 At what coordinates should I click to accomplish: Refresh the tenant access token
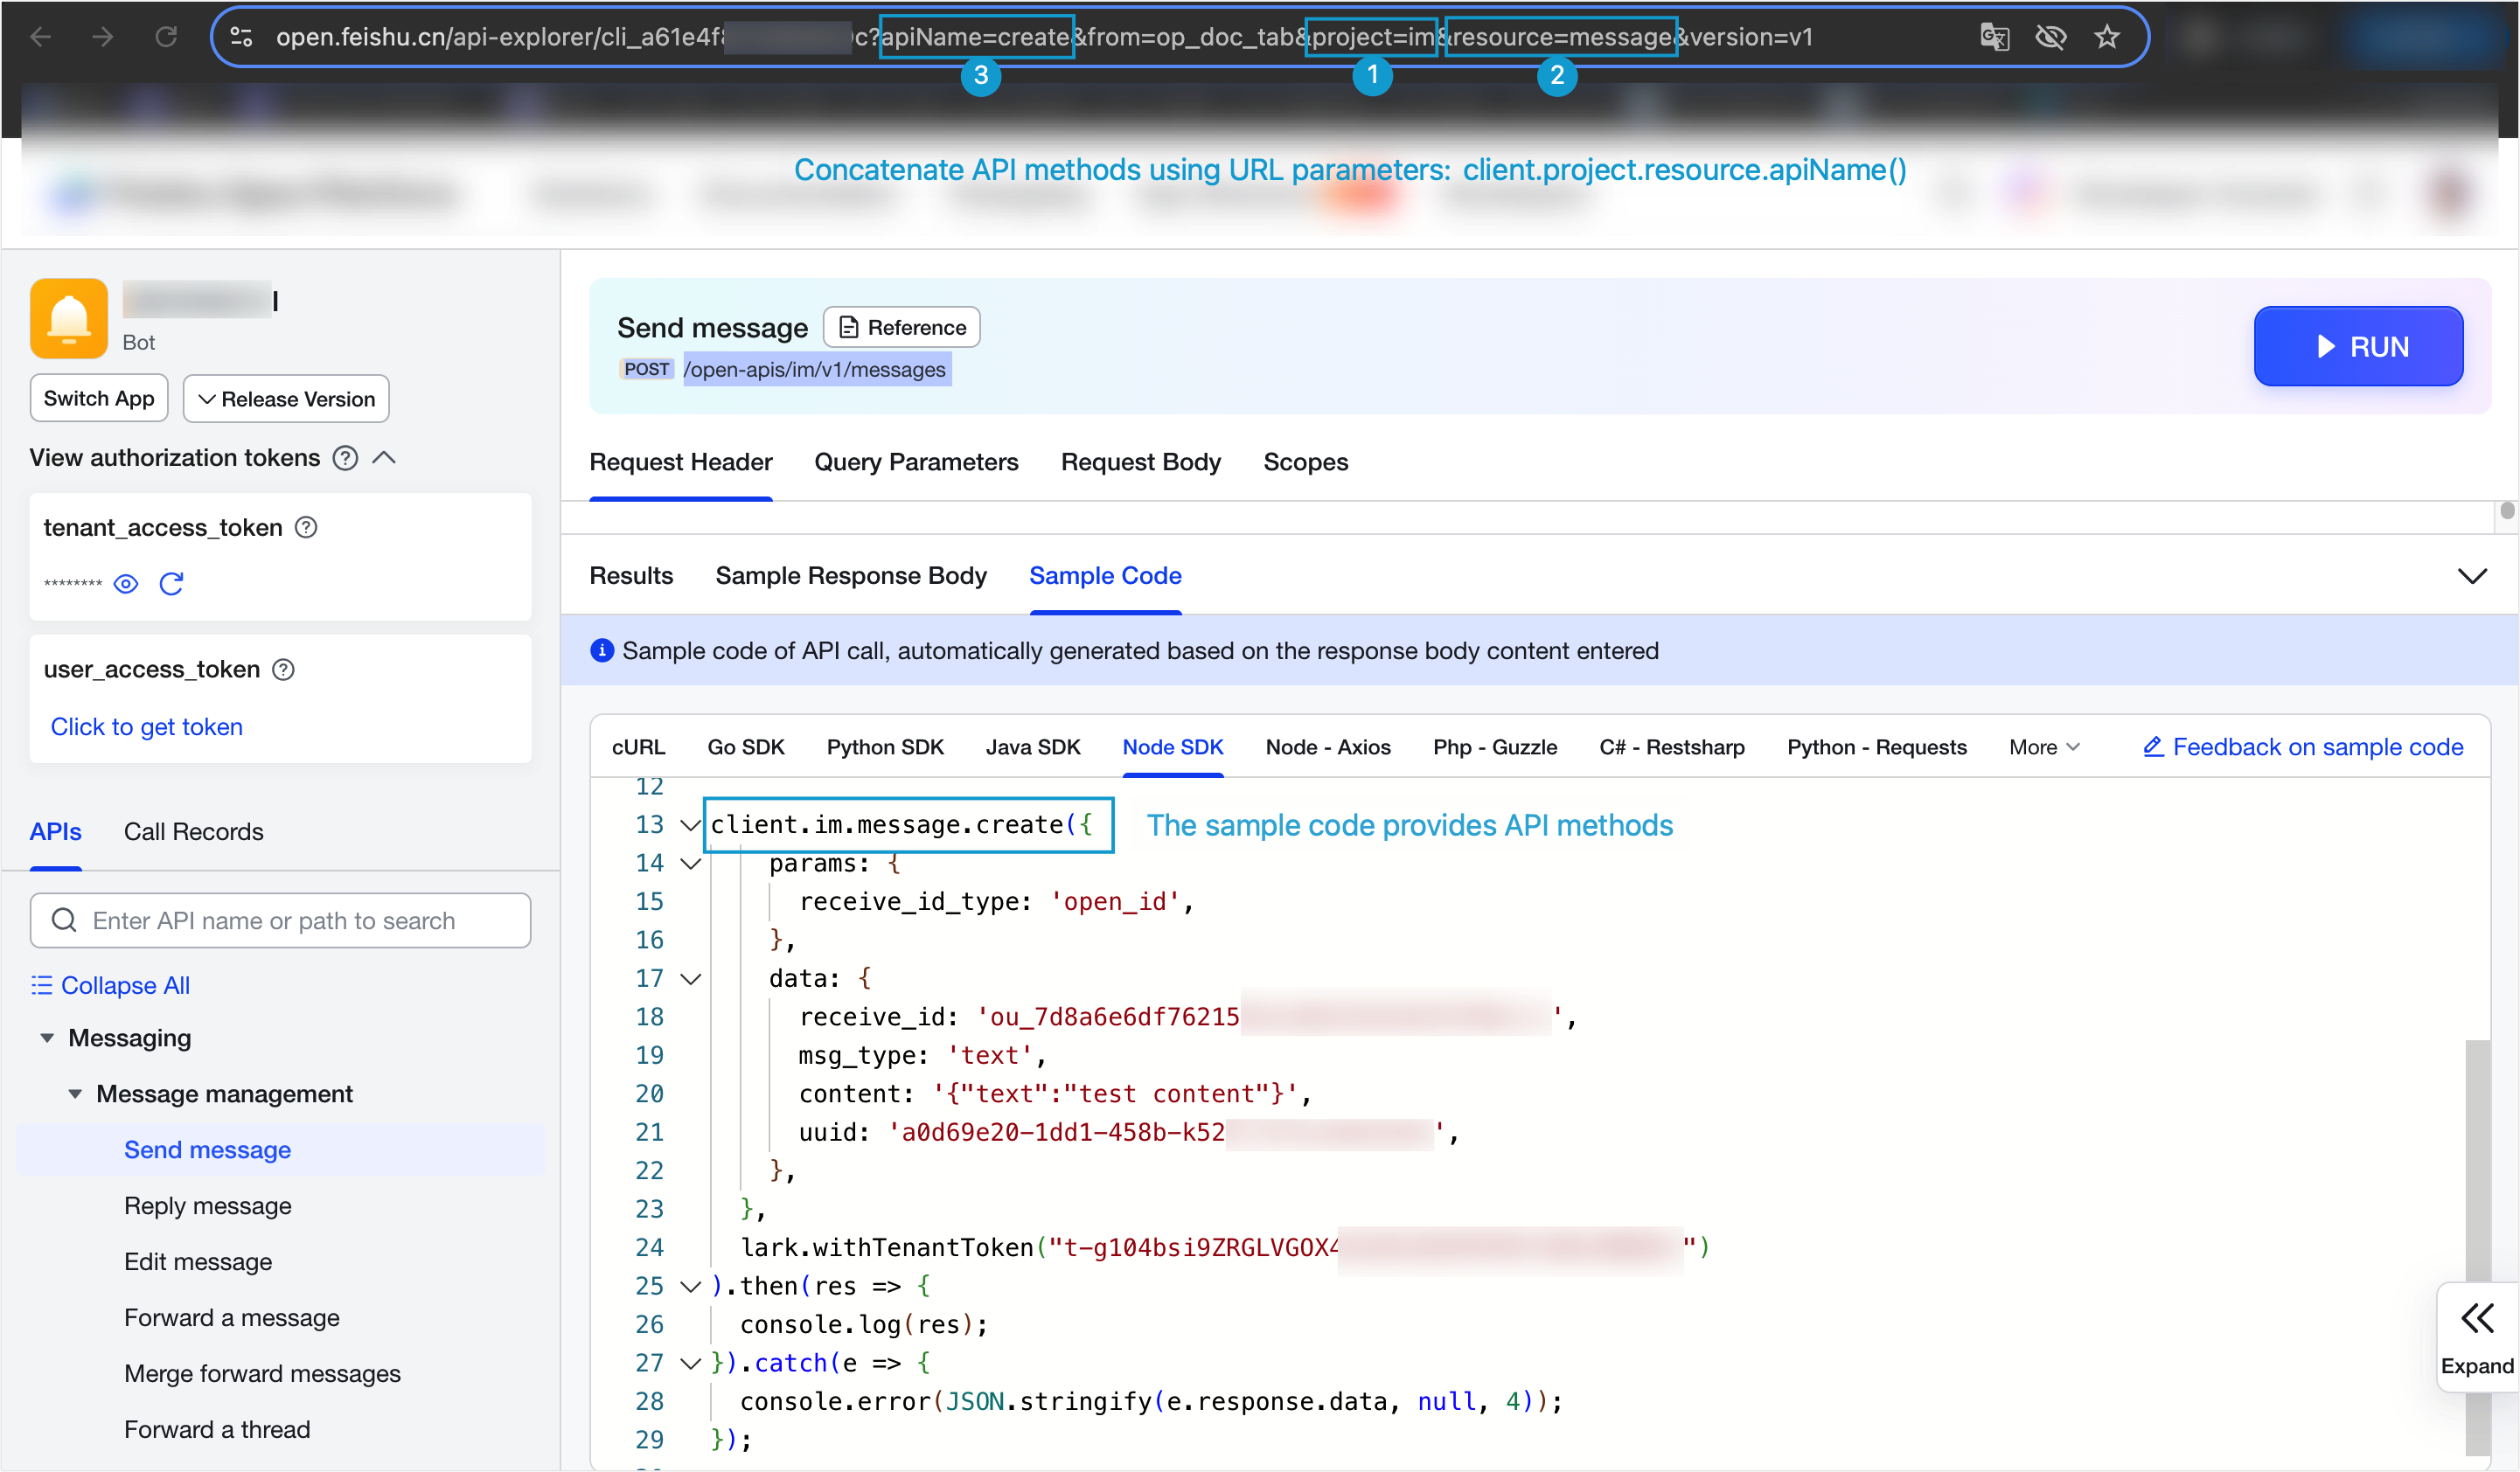point(171,583)
